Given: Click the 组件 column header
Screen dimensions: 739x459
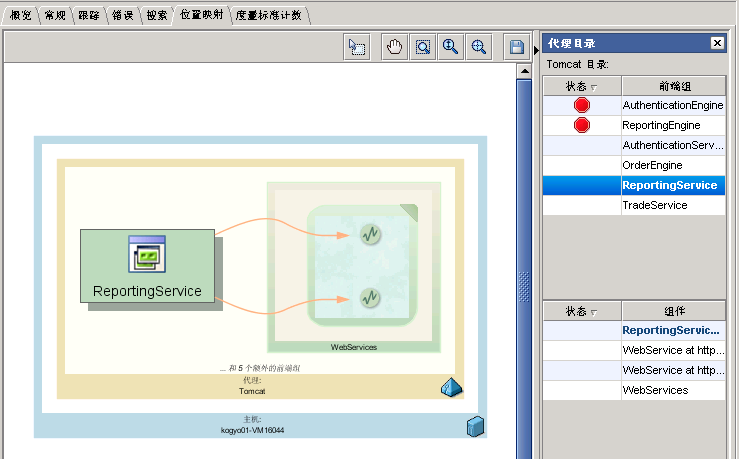Looking at the screenshot, I should click(x=674, y=311).
